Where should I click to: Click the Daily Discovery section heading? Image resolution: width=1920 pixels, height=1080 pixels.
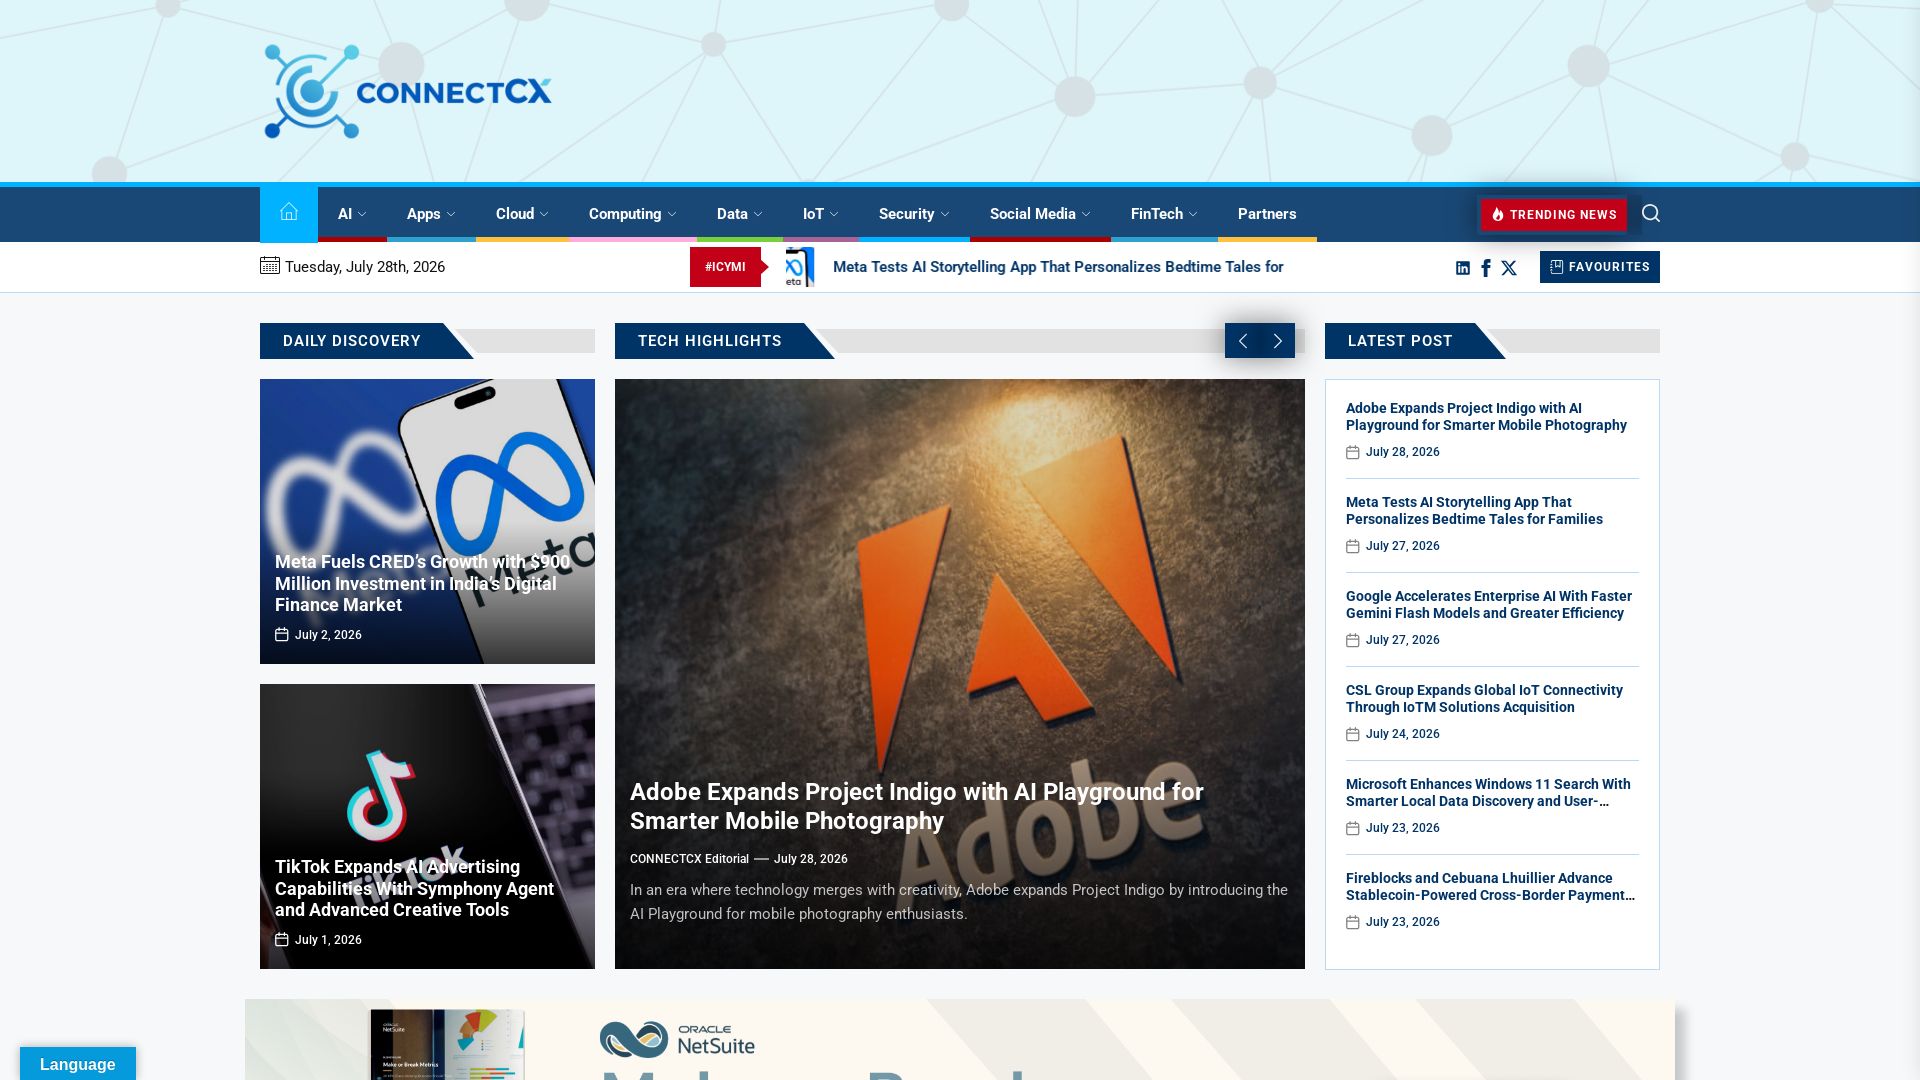point(352,341)
